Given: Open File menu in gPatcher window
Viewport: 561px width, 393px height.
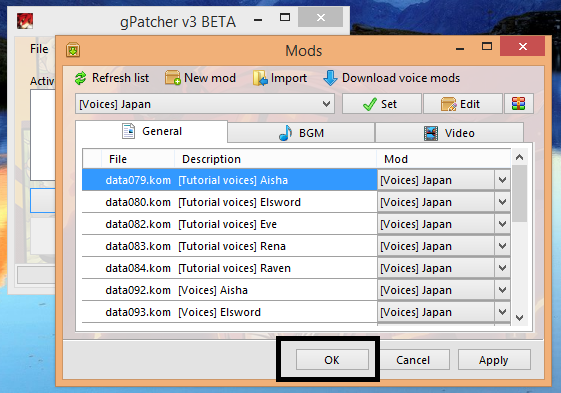Looking at the screenshot, I should (39, 49).
